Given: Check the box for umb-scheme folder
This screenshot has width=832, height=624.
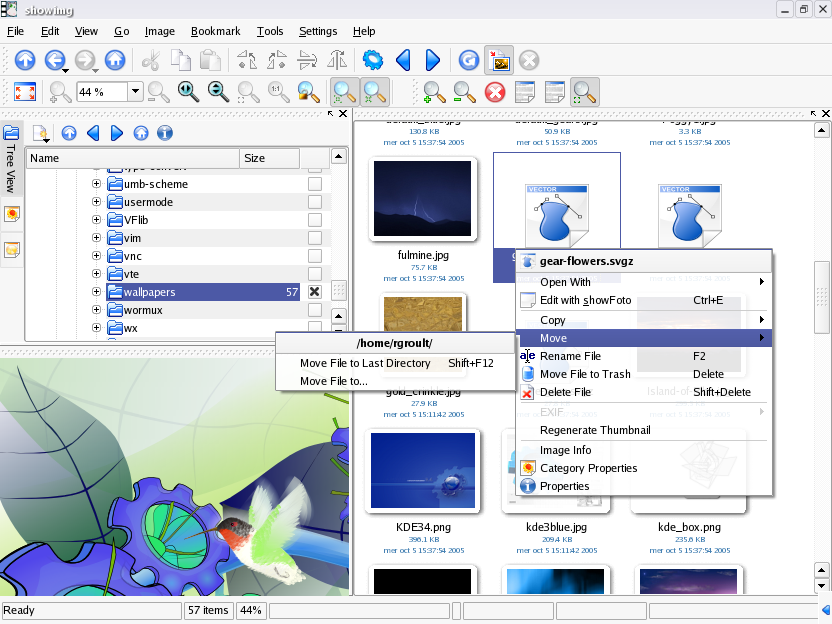Looking at the screenshot, I should tap(315, 184).
